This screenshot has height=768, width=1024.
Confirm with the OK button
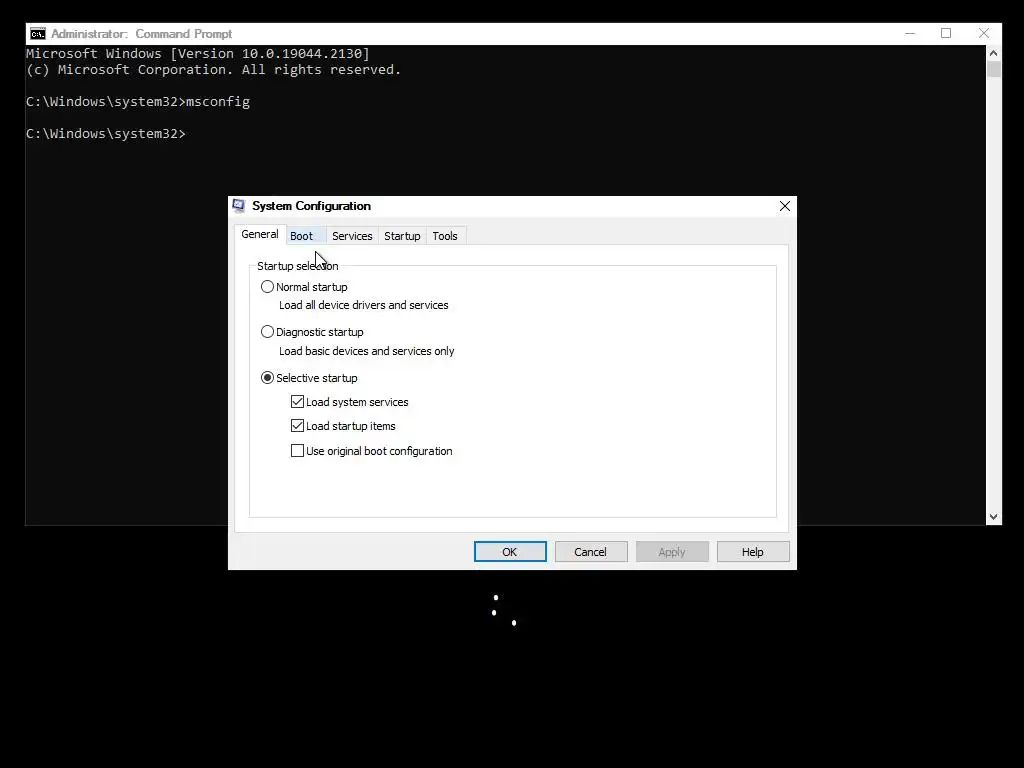pos(510,552)
